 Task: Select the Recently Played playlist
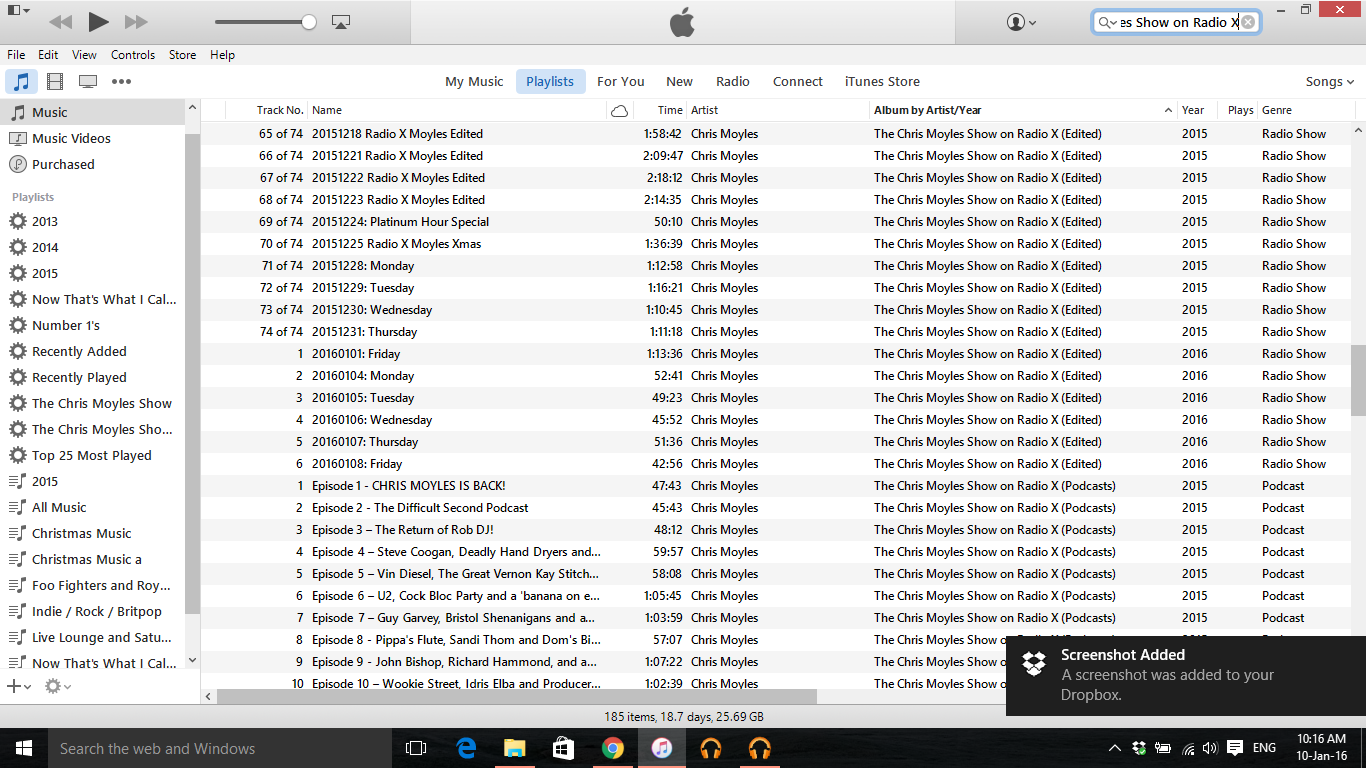pyautogui.click(x=79, y=378)
